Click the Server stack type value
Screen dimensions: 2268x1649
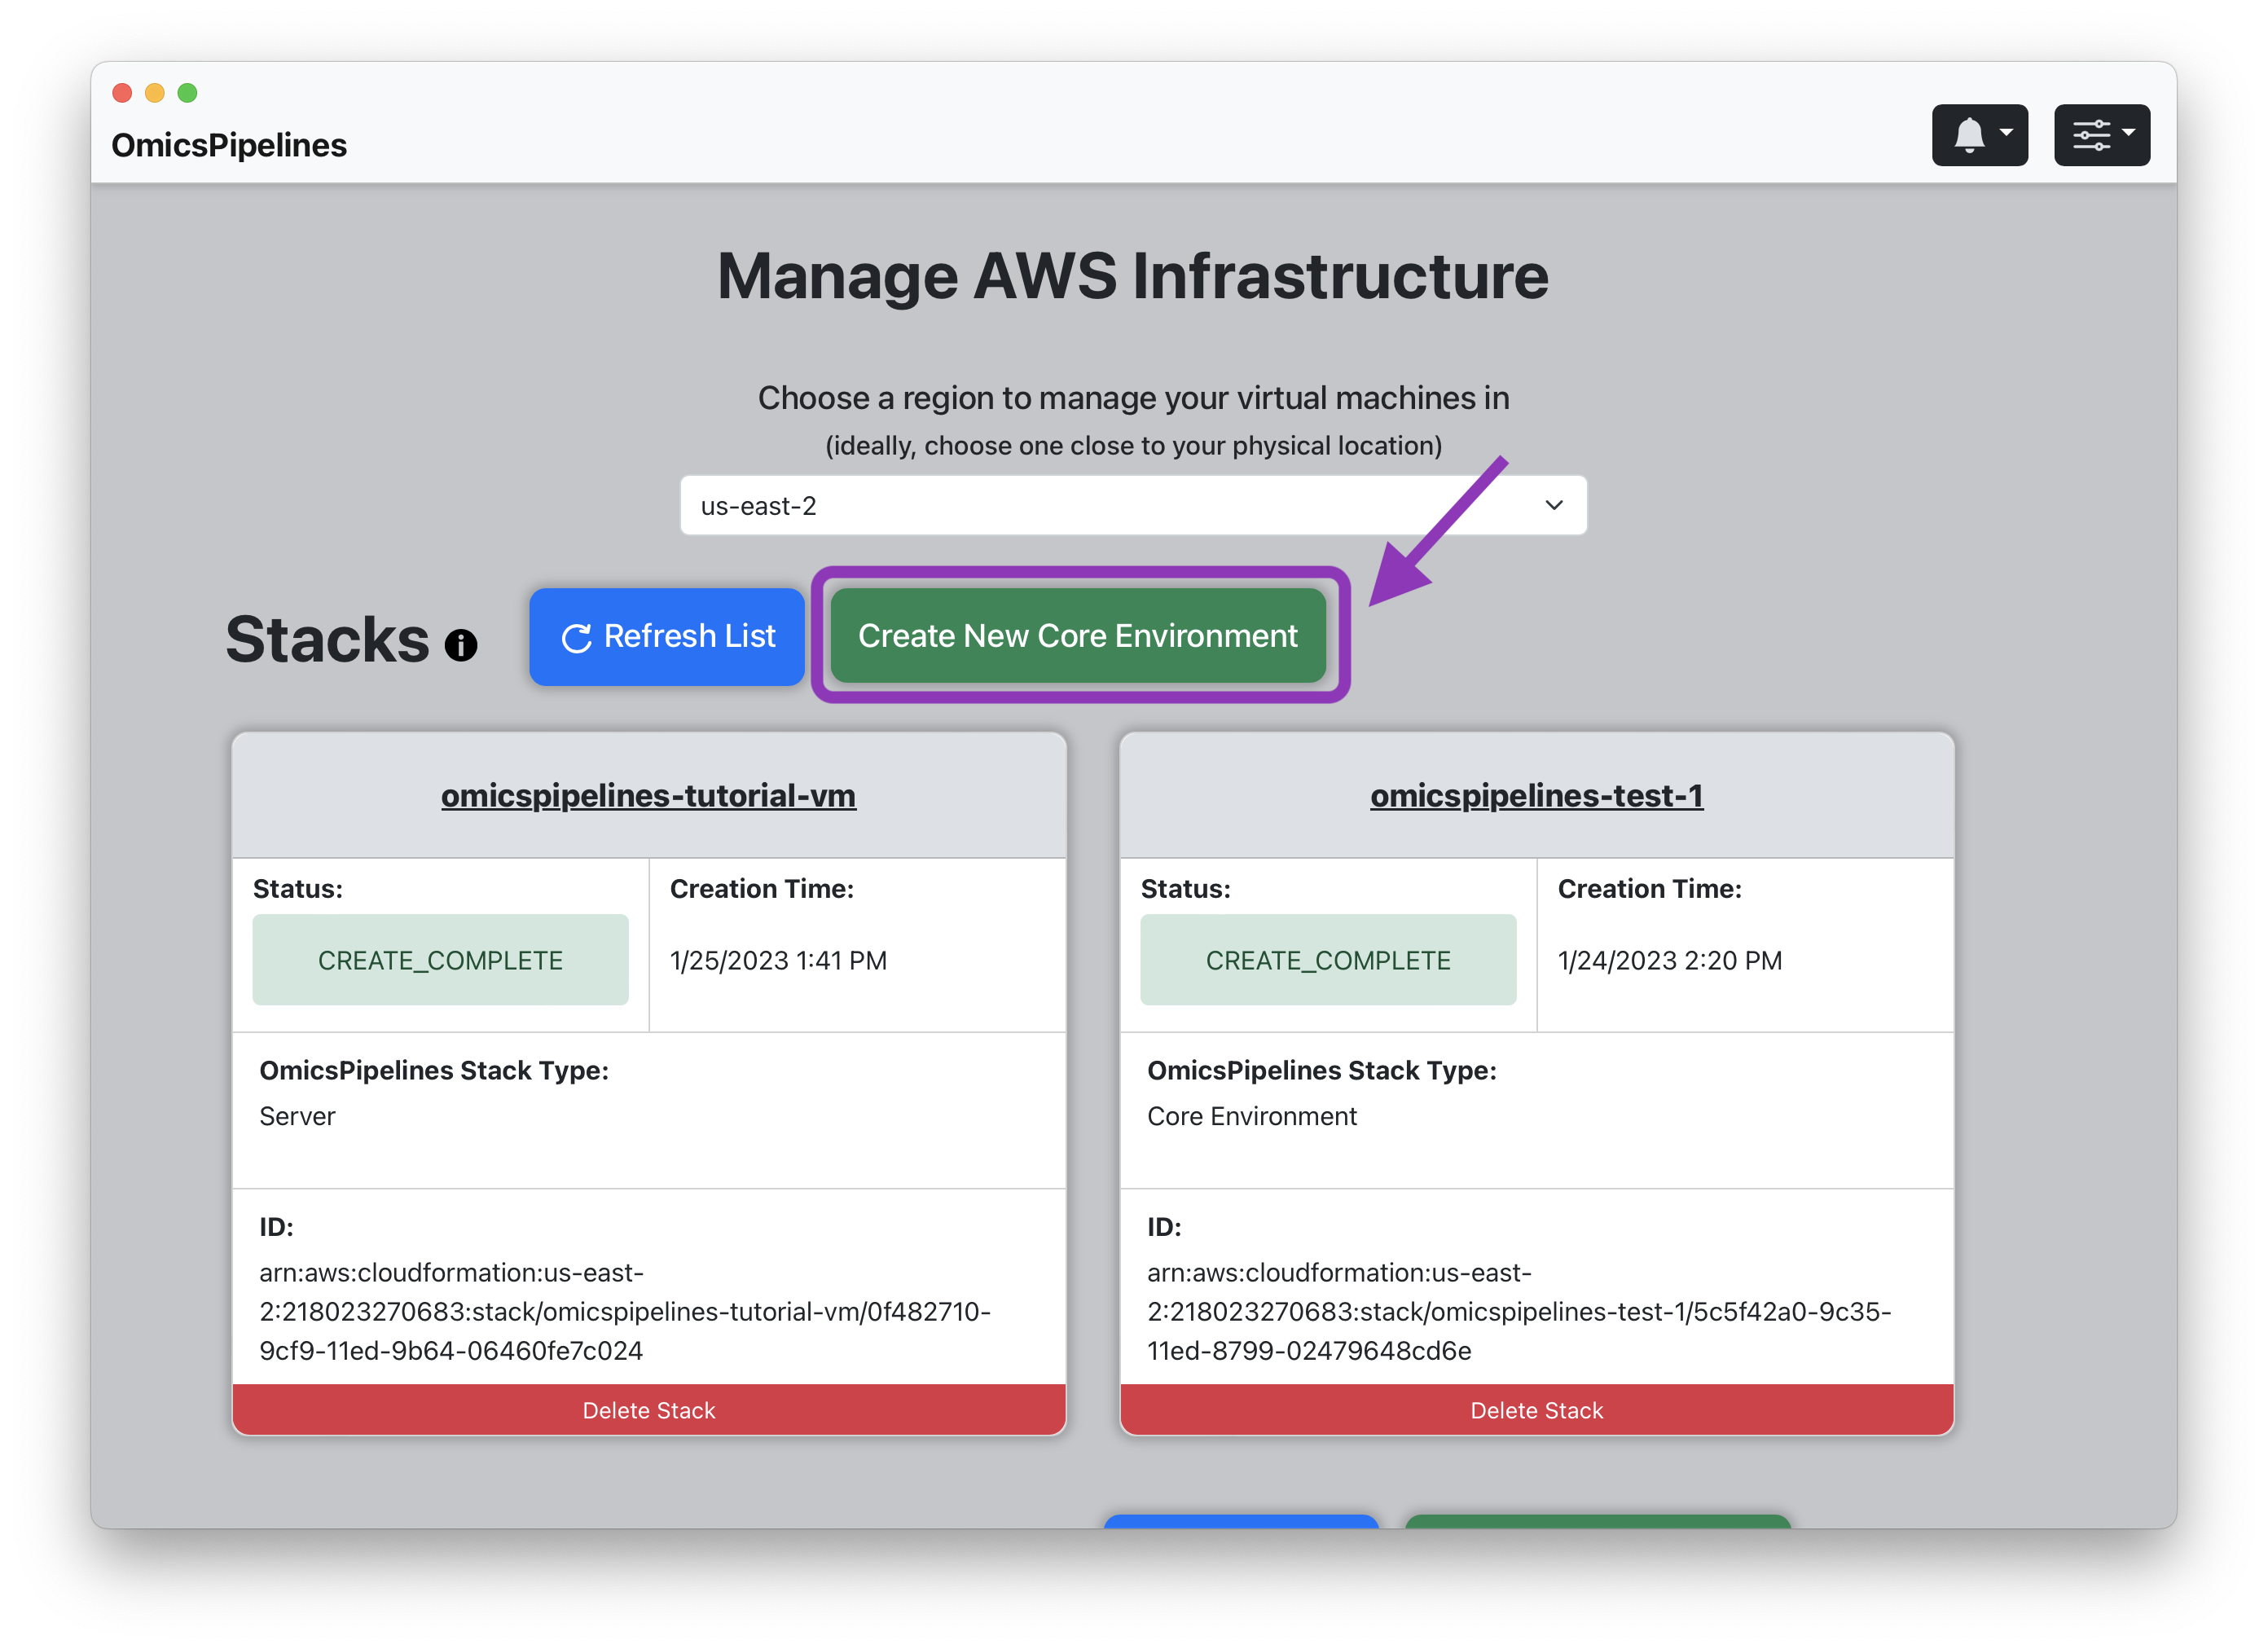click(x=297, y=1116)
